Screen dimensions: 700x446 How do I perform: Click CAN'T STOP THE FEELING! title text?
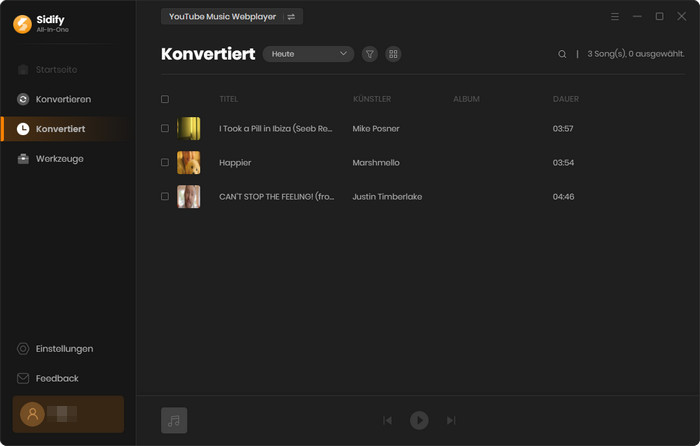(x=276, y=196)
